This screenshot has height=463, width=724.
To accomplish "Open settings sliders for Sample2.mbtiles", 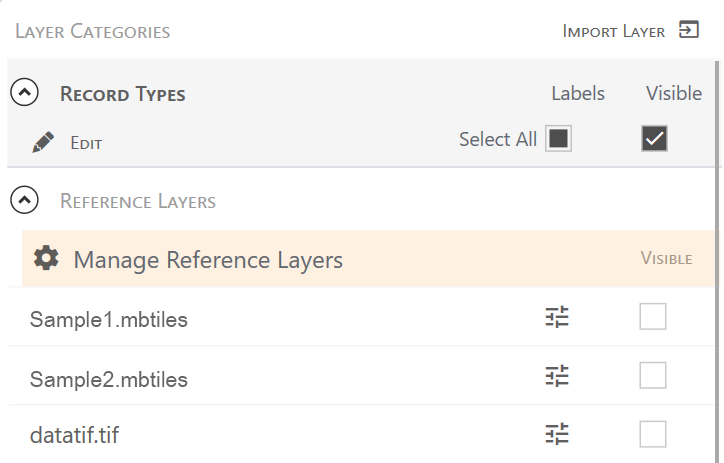I will point(557,376).
